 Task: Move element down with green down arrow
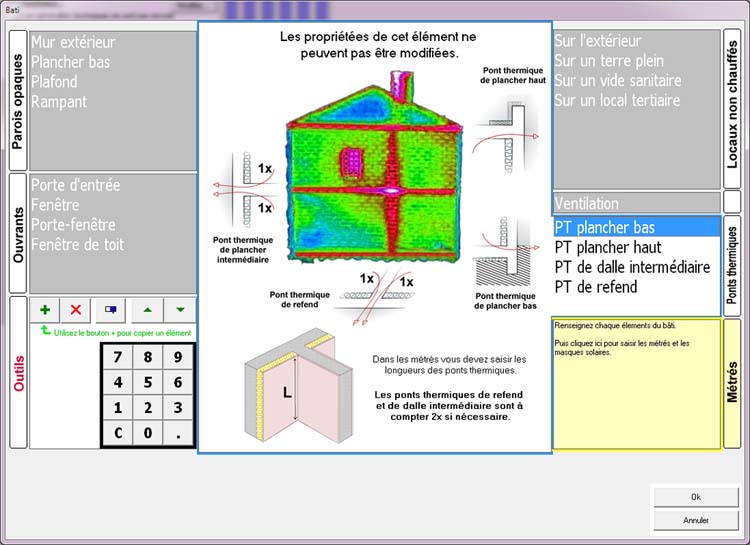[x=179, y=310]
